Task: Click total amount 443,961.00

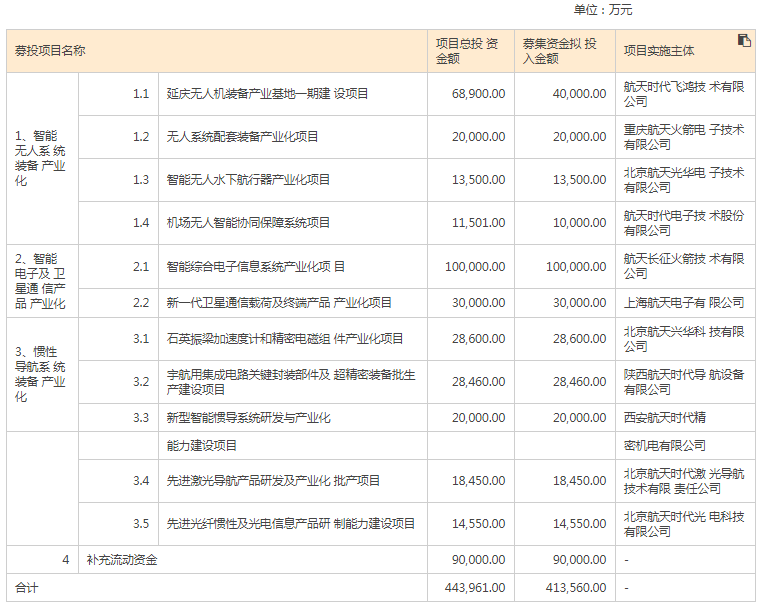Action: pos(475,588)
